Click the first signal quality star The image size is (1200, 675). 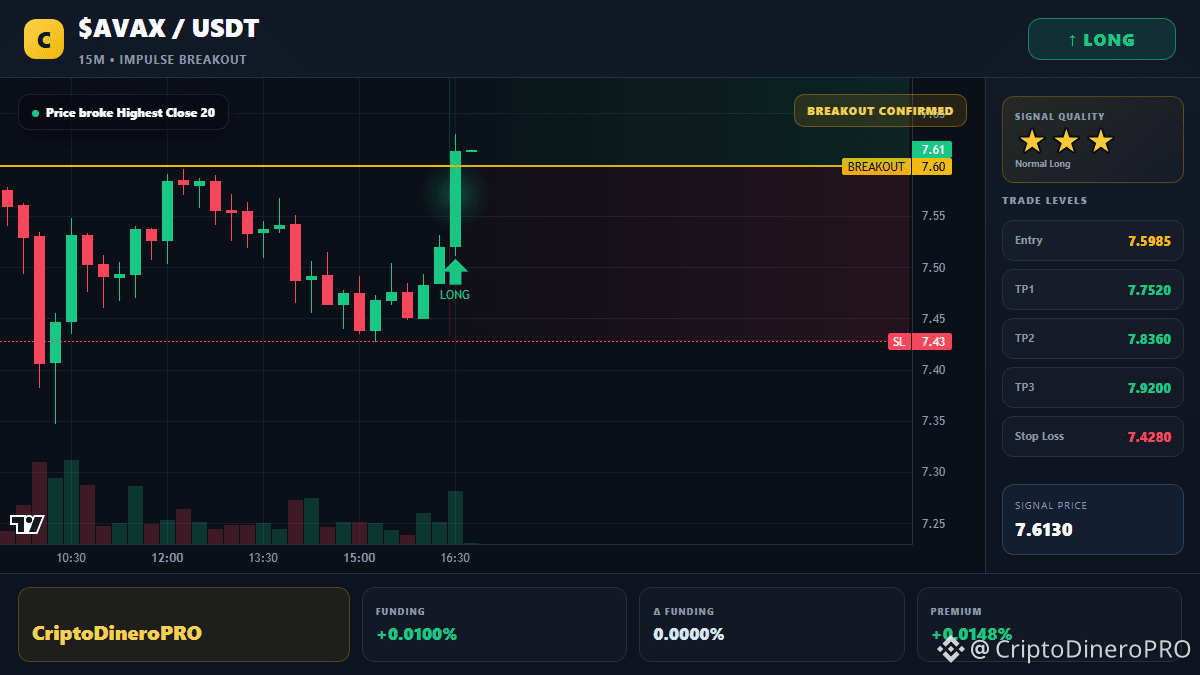point(1032,141)
